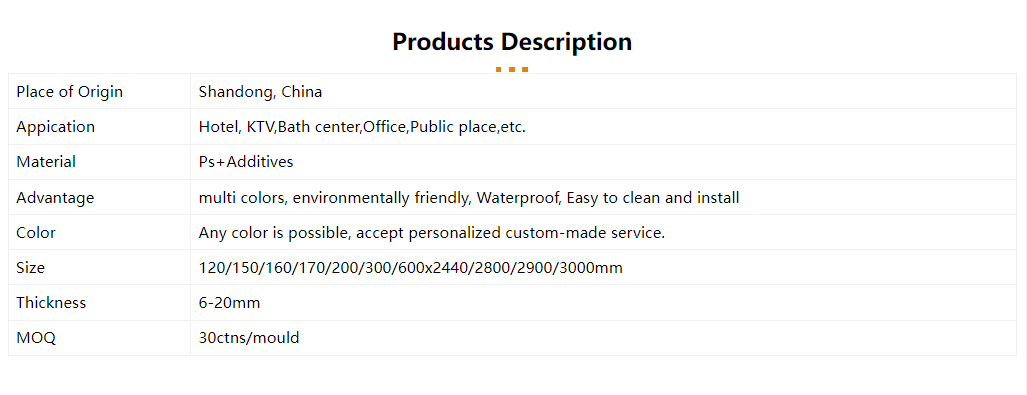Image resolution: width=1027 pixels, height=395 pixels.
Task: Select the Size label cell
Action: tap(100, 267)
